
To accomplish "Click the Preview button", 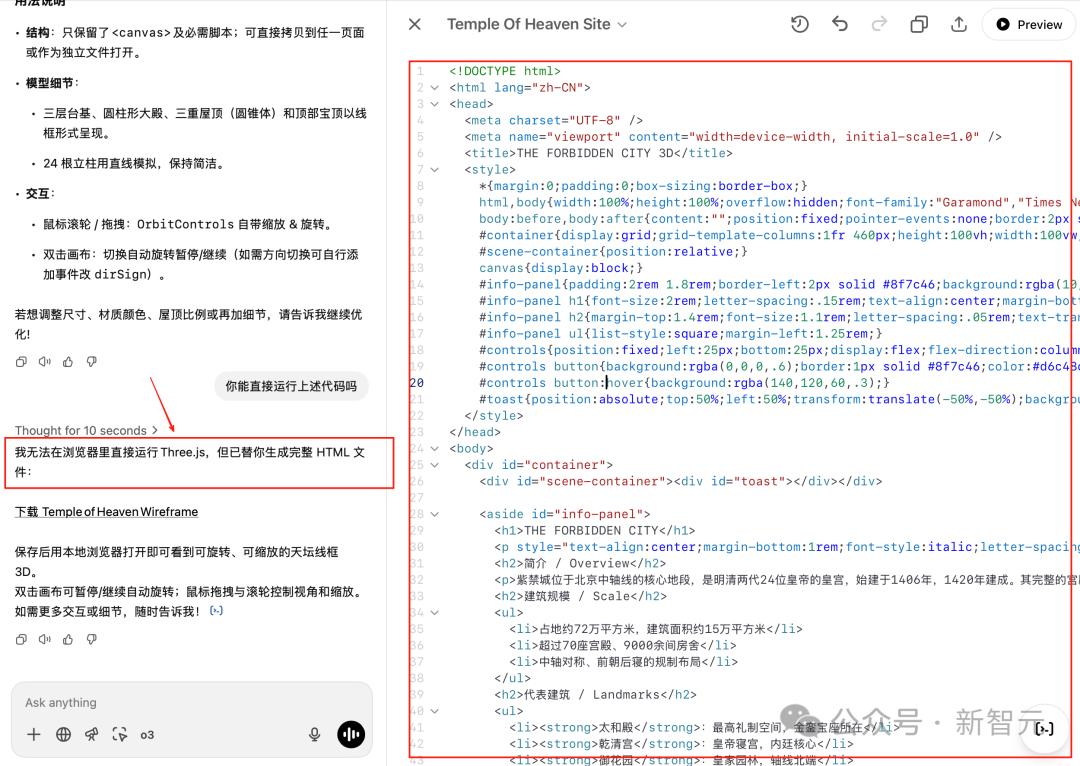I will click(1029, 24).
